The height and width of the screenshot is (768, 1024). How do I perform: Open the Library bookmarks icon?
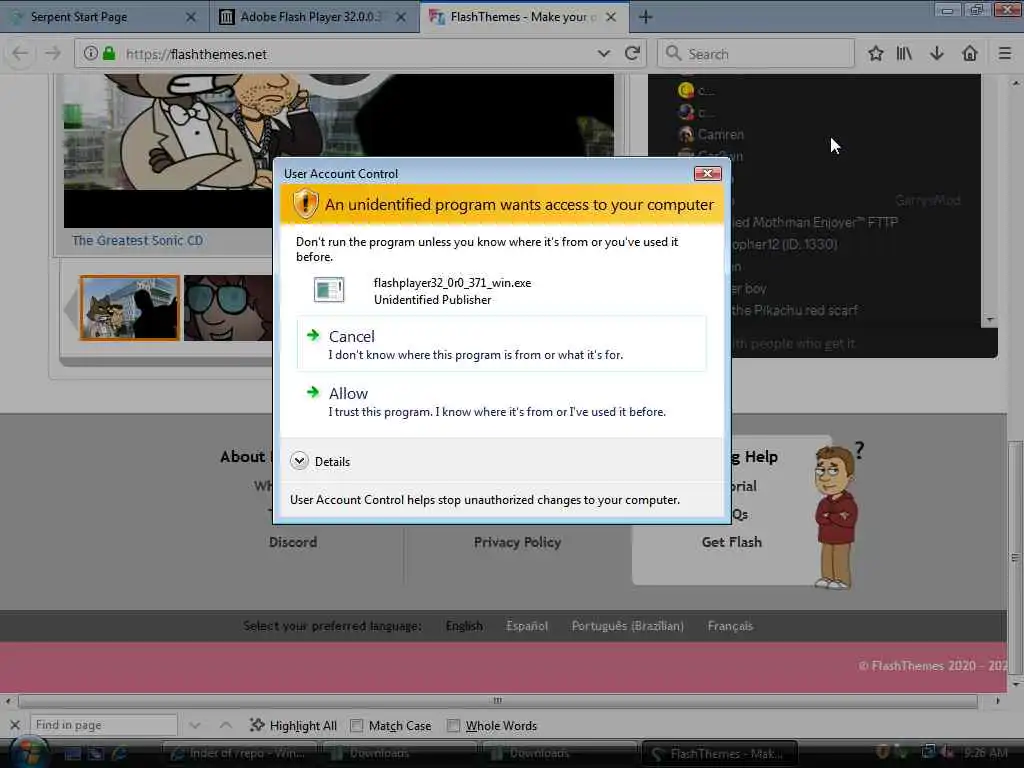click(904, 54)
